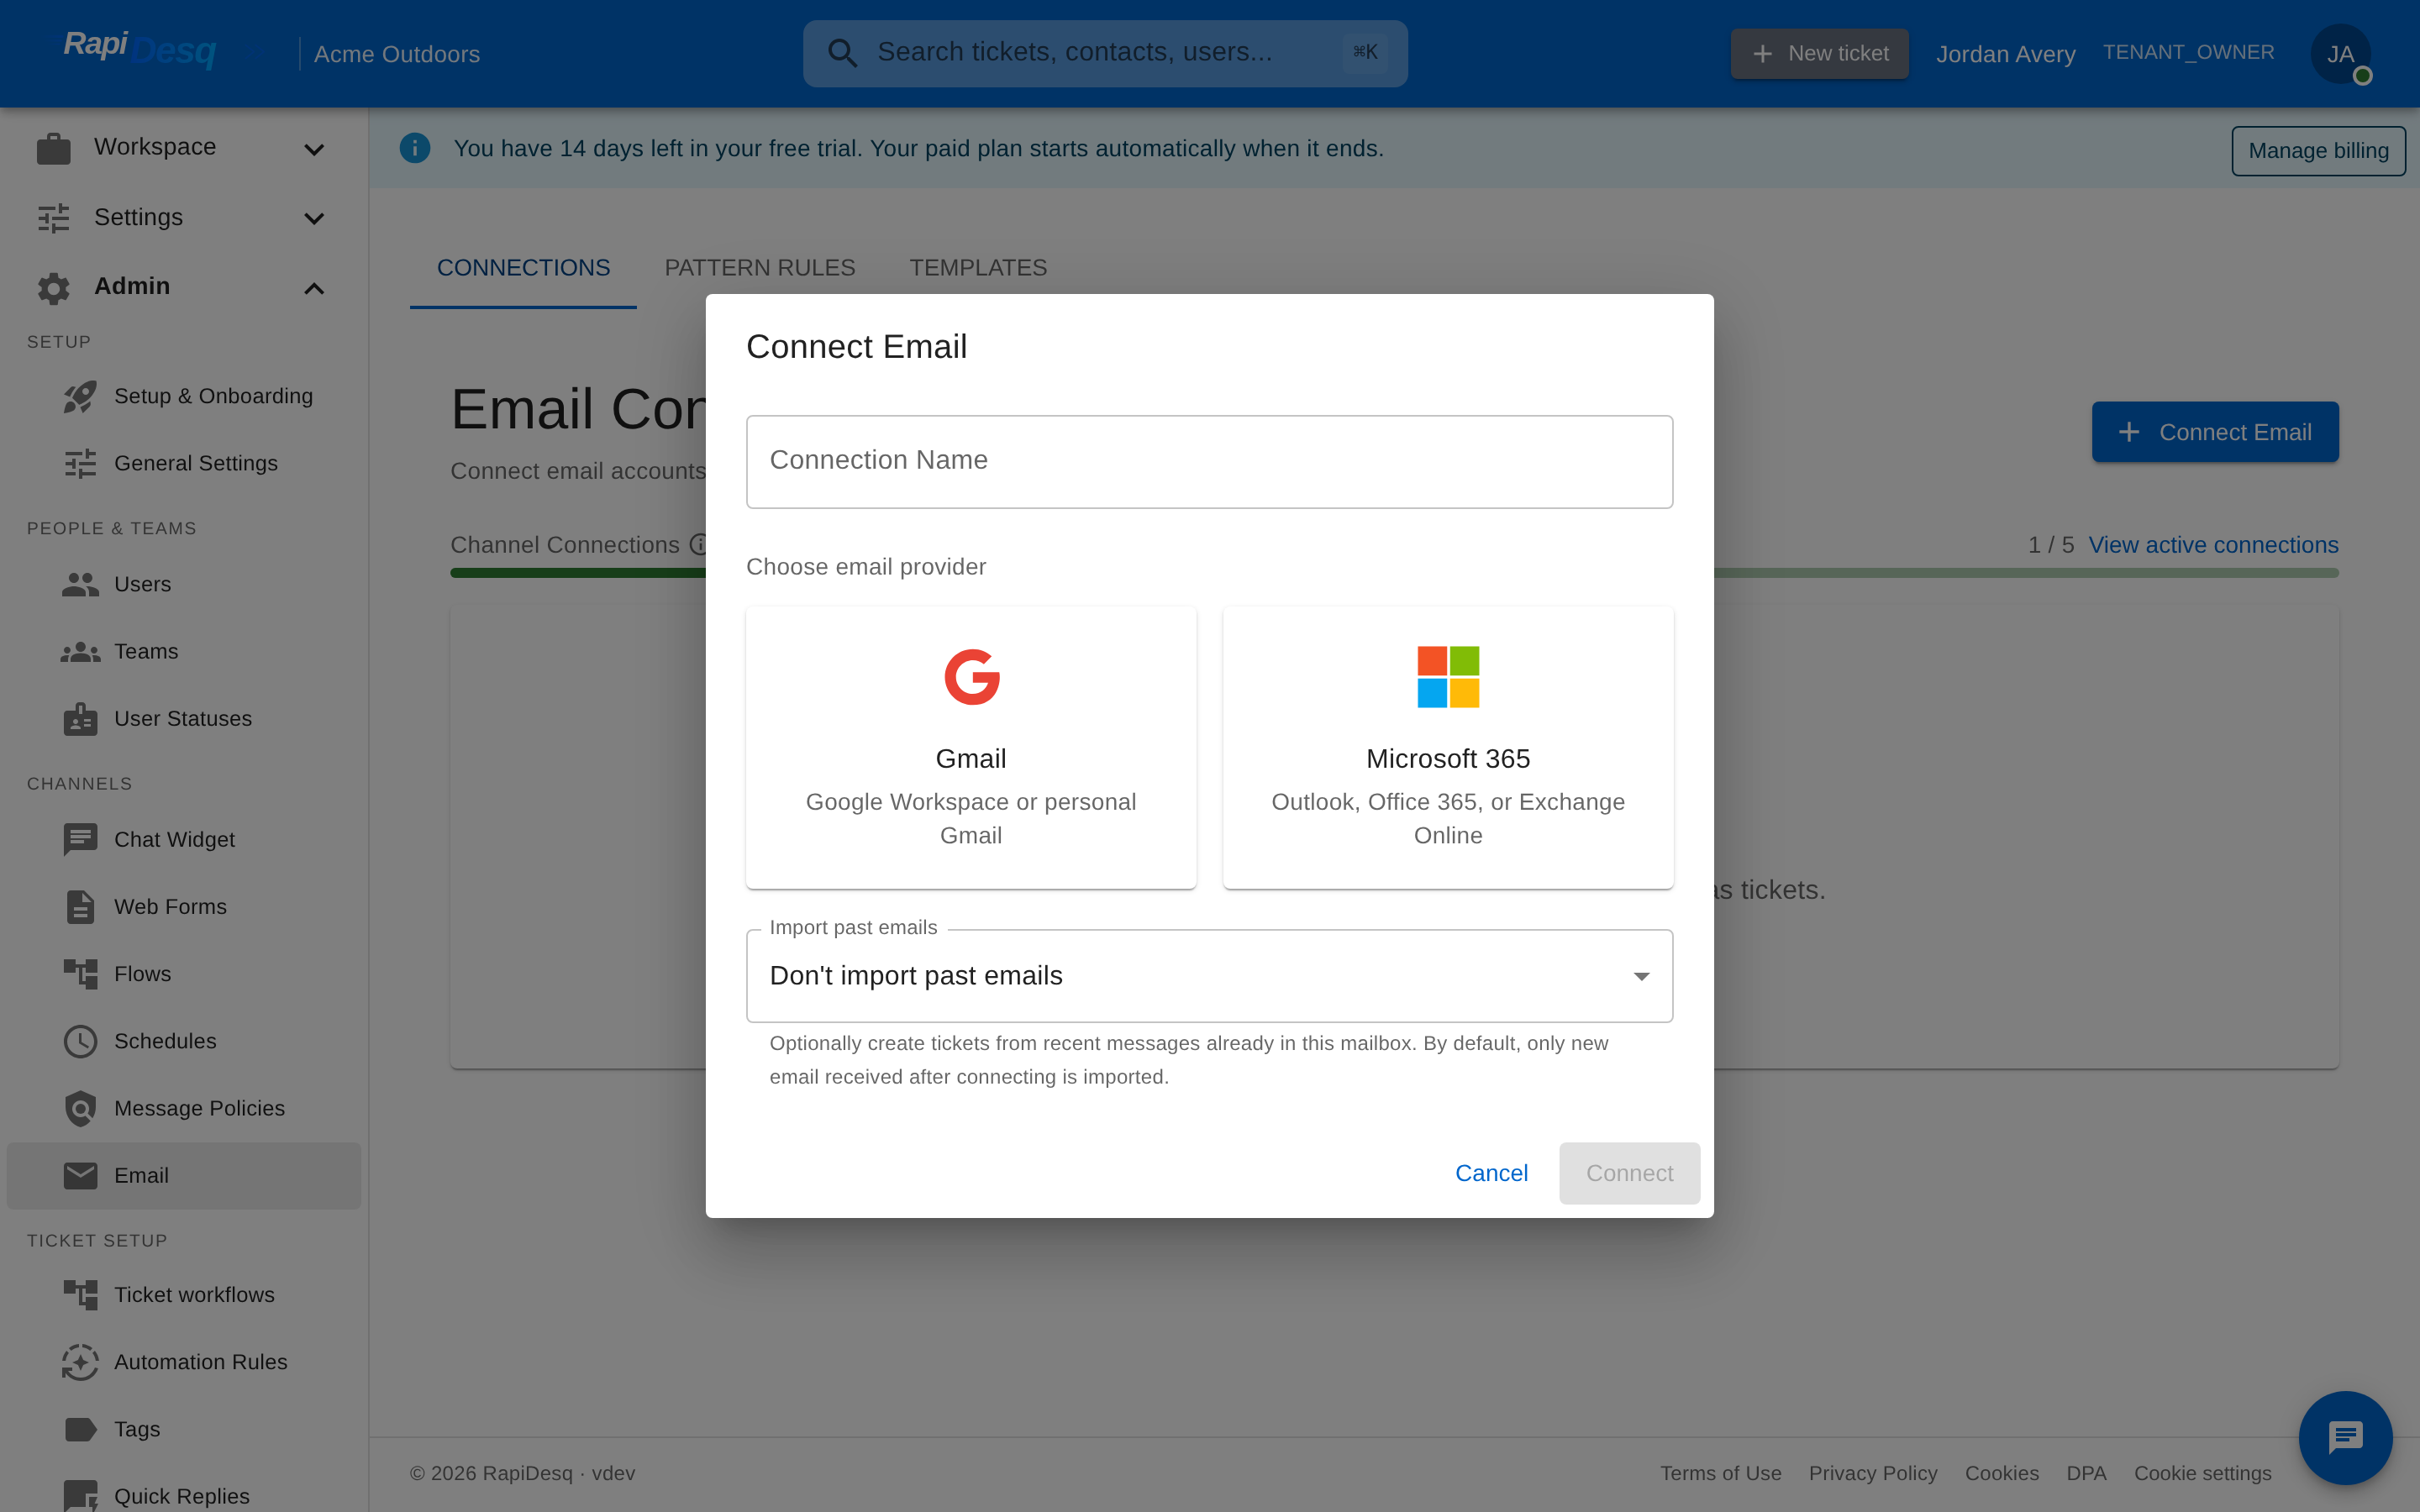
Task: Click Cancel in the Connect Email dialog
Action: tap(1491, 1173)
